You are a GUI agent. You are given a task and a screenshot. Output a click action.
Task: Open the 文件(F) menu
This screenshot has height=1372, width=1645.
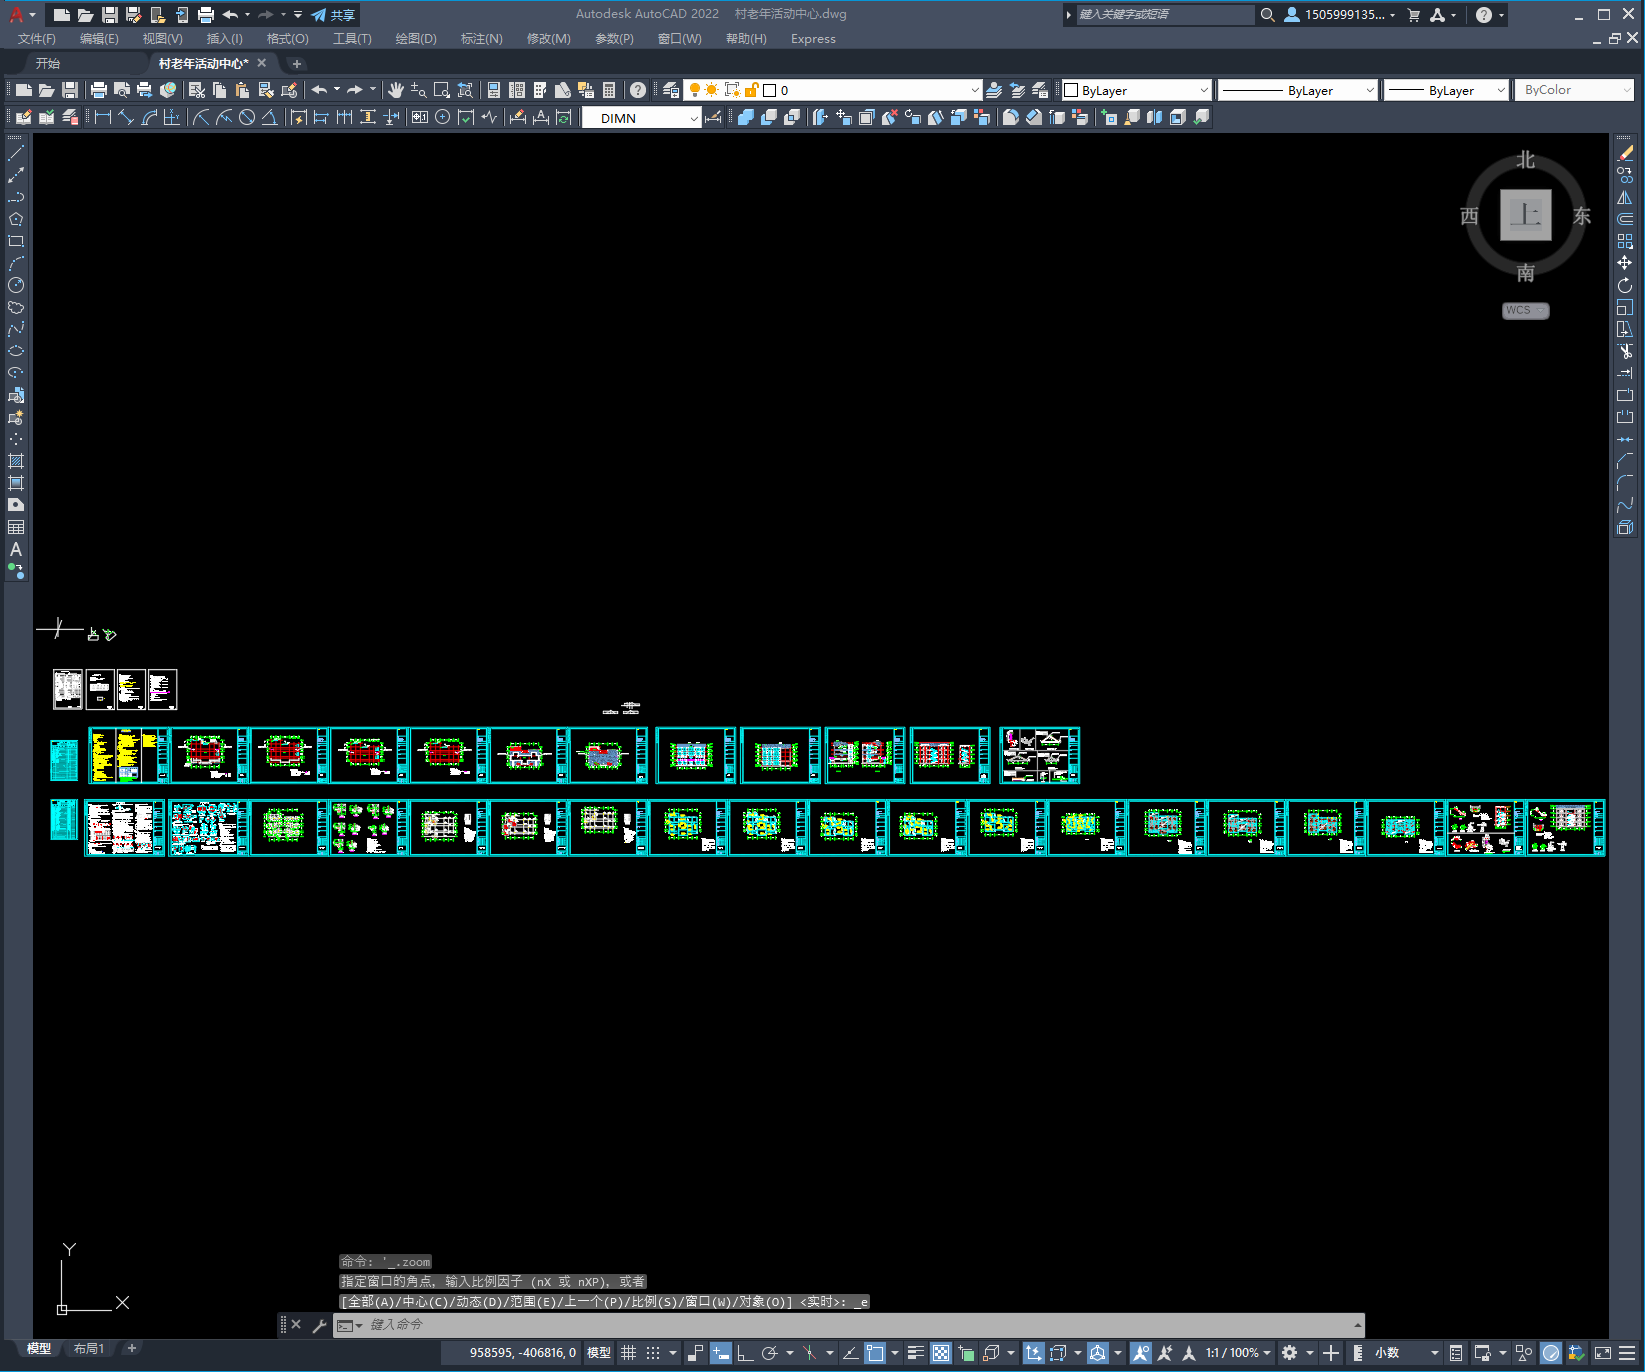[37, 39]
